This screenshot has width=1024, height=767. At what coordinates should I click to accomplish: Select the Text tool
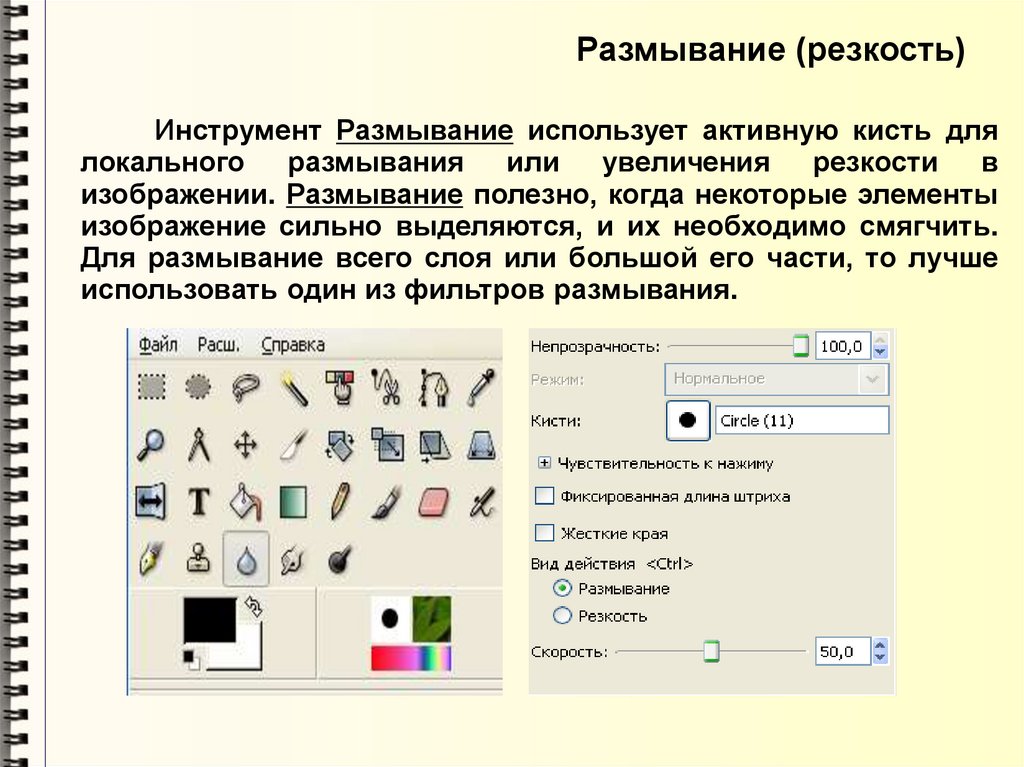click(x=199, y=502)
